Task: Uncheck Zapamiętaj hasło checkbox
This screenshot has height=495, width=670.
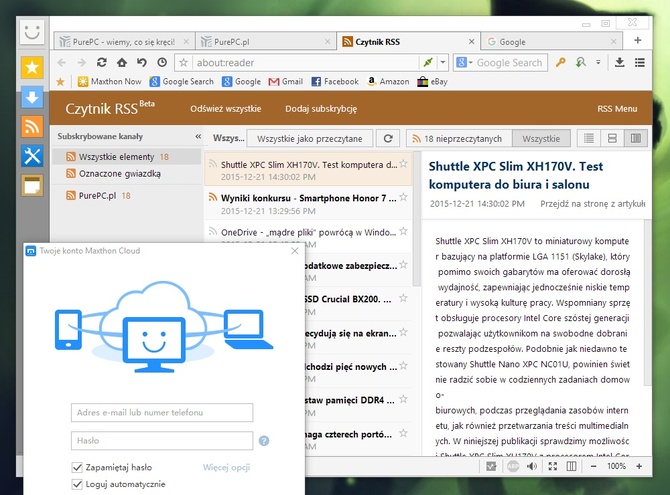Action: click(77, 468)
